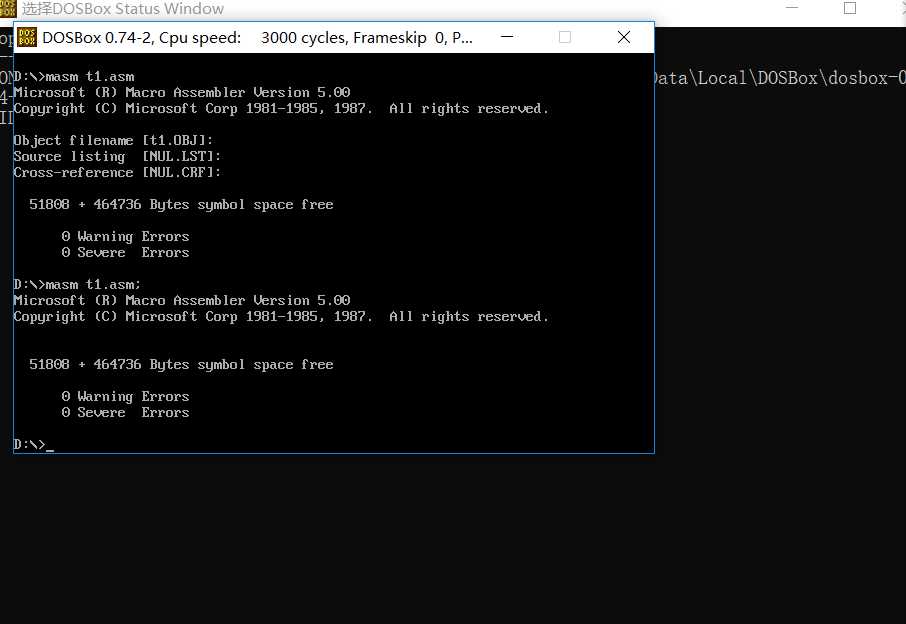Maximize the DOSBox 0.74-2 window
This screenshot has height=624, width=906.
coord(565,38)
